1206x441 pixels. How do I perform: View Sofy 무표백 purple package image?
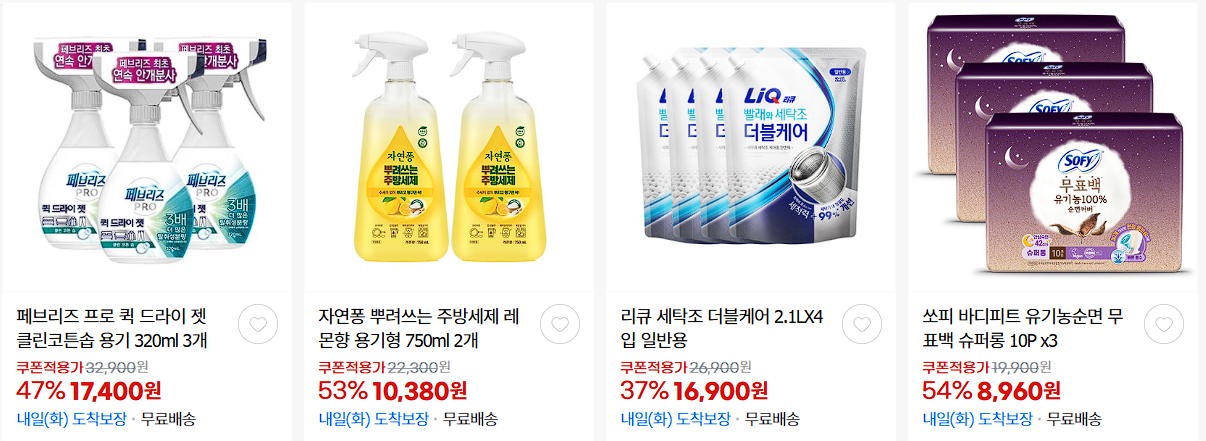[x=1052, y=147]
